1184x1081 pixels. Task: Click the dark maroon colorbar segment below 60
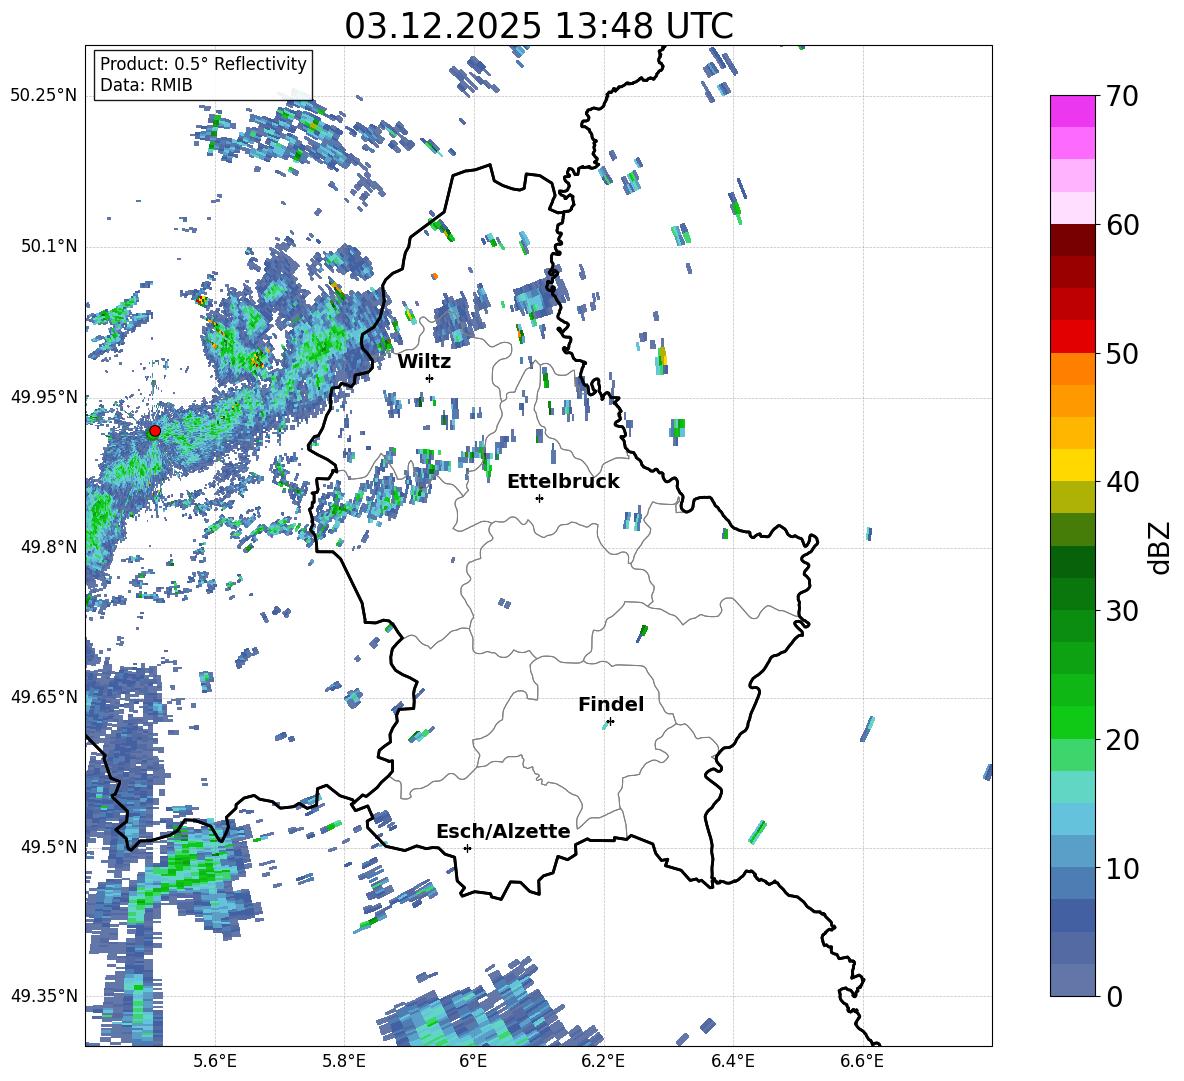(x=1072, y=240)
